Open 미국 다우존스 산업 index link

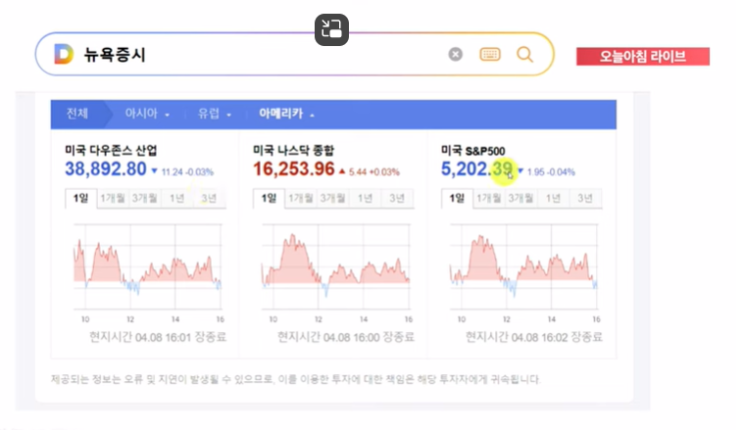pyautogui.click(x=111, y=151)
